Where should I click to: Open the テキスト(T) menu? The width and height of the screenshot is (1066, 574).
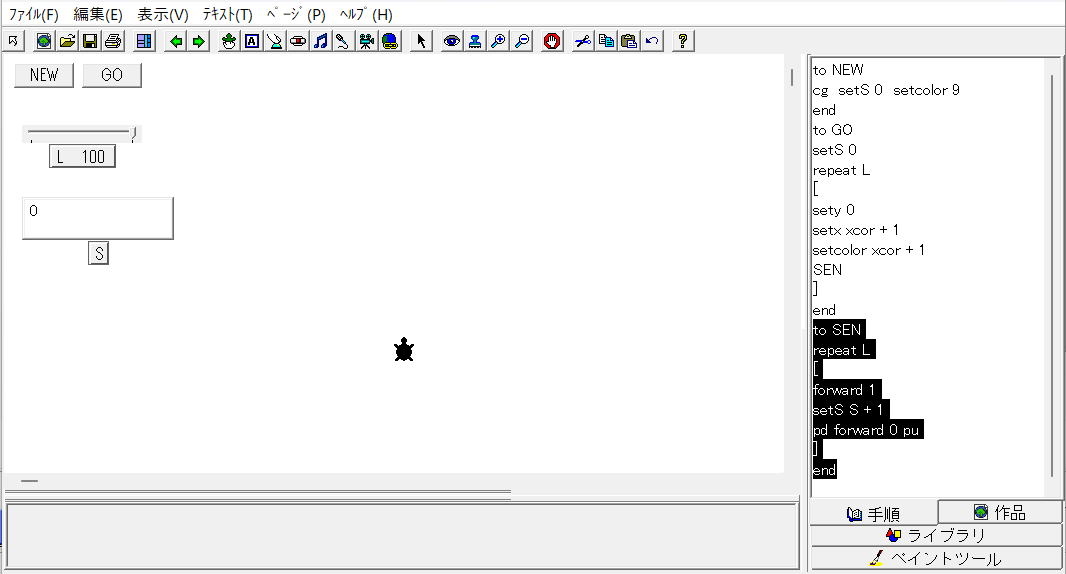227,14
